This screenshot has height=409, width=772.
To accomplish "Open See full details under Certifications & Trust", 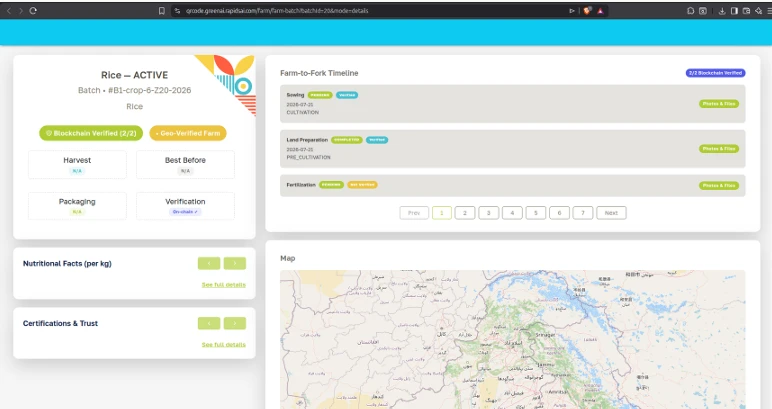I will click(224, 345).
